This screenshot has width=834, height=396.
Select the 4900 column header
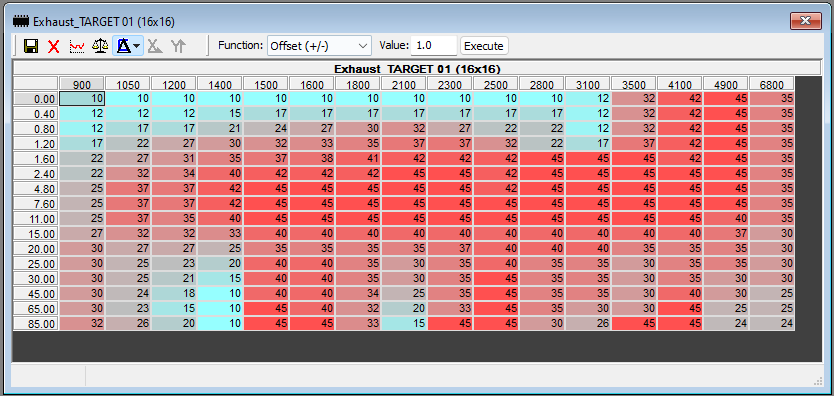[x=726, y=84]
